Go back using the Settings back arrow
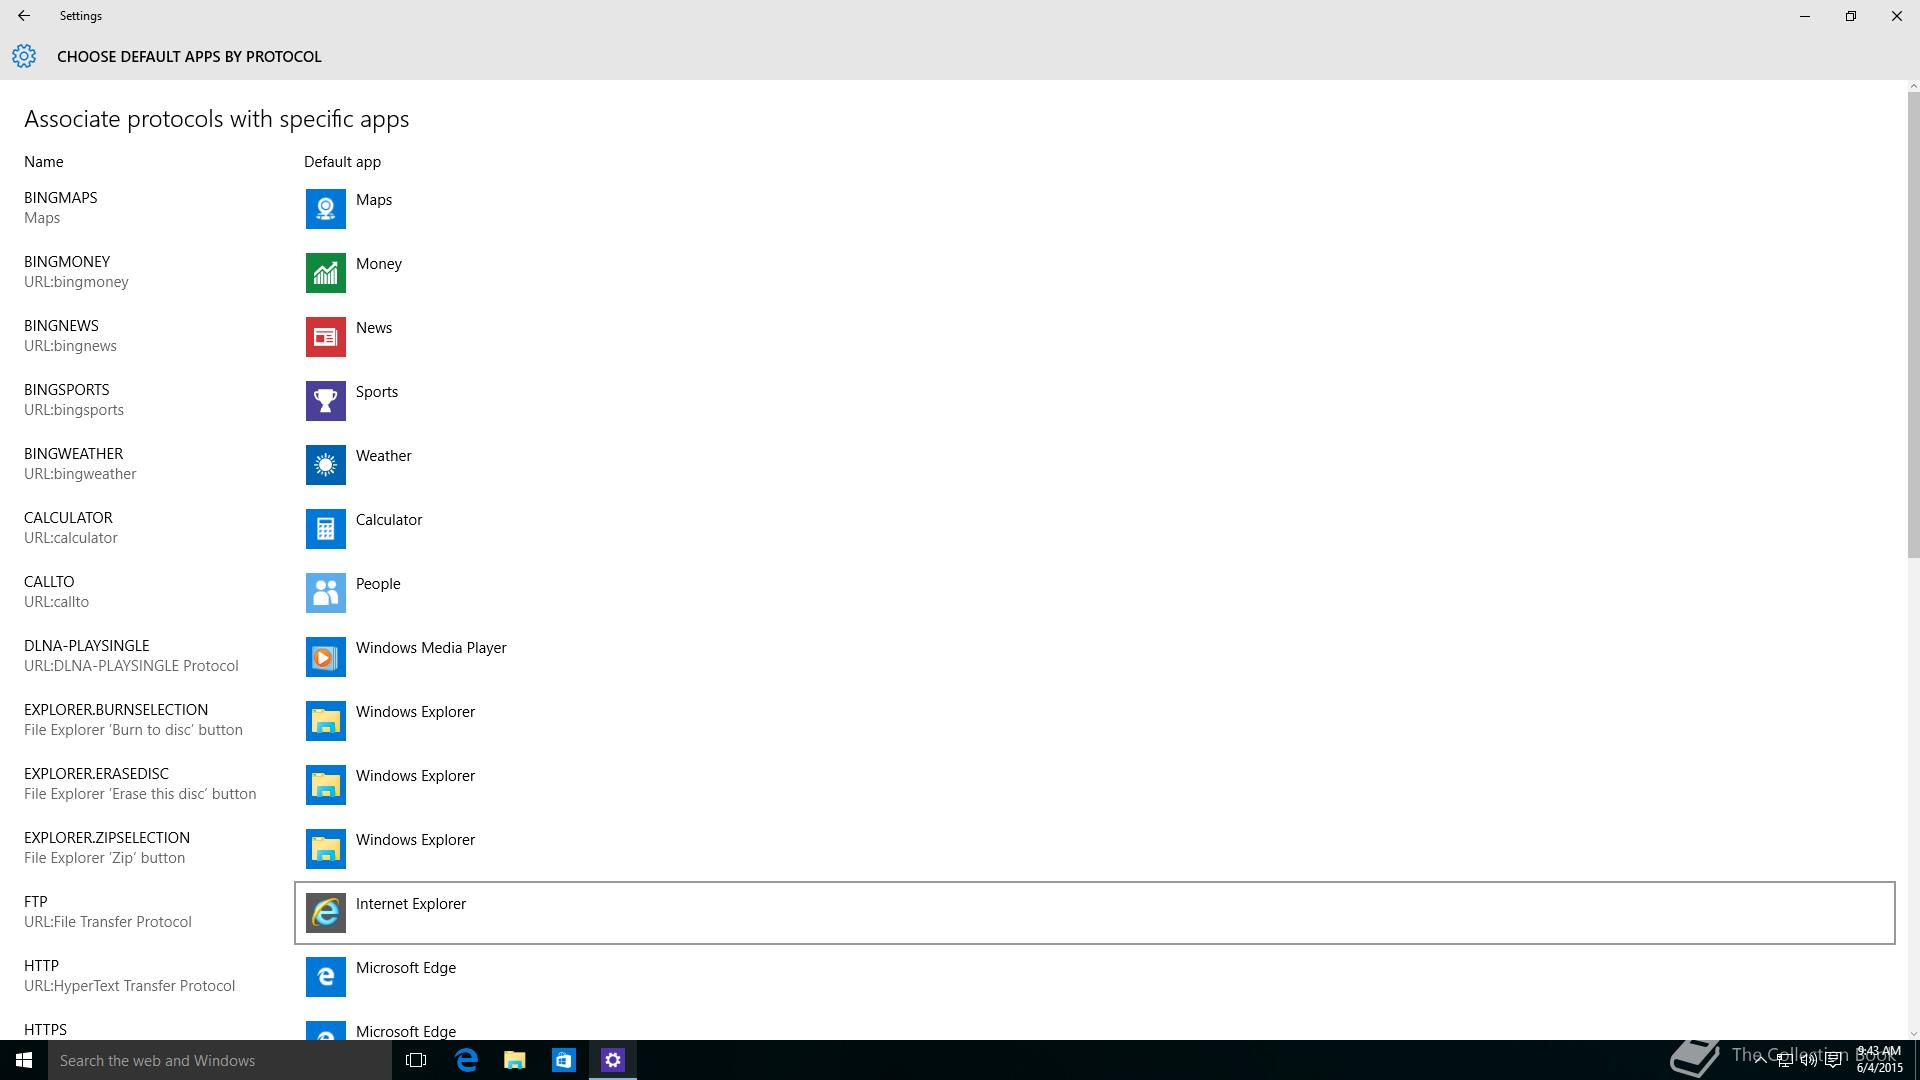Viewport: 1920px width, 1080px height. (x=24, y=16)
